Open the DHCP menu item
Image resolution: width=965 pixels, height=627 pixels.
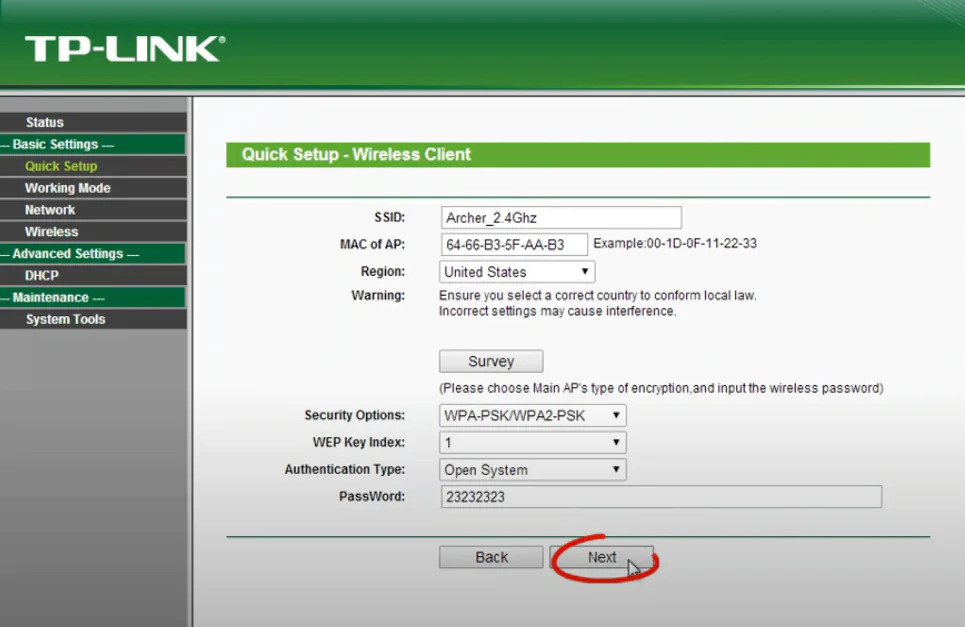94,275
